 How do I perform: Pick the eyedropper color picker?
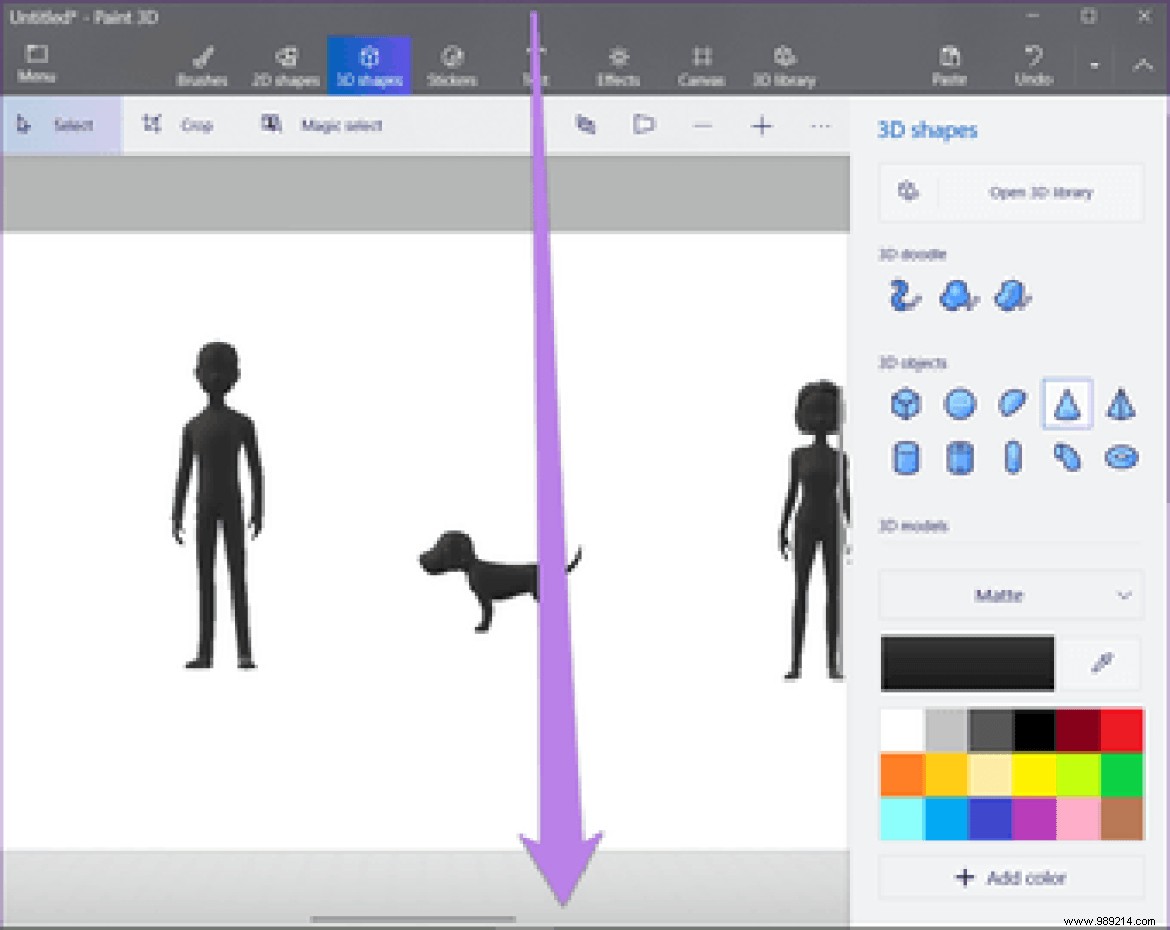coord(1104,663)
